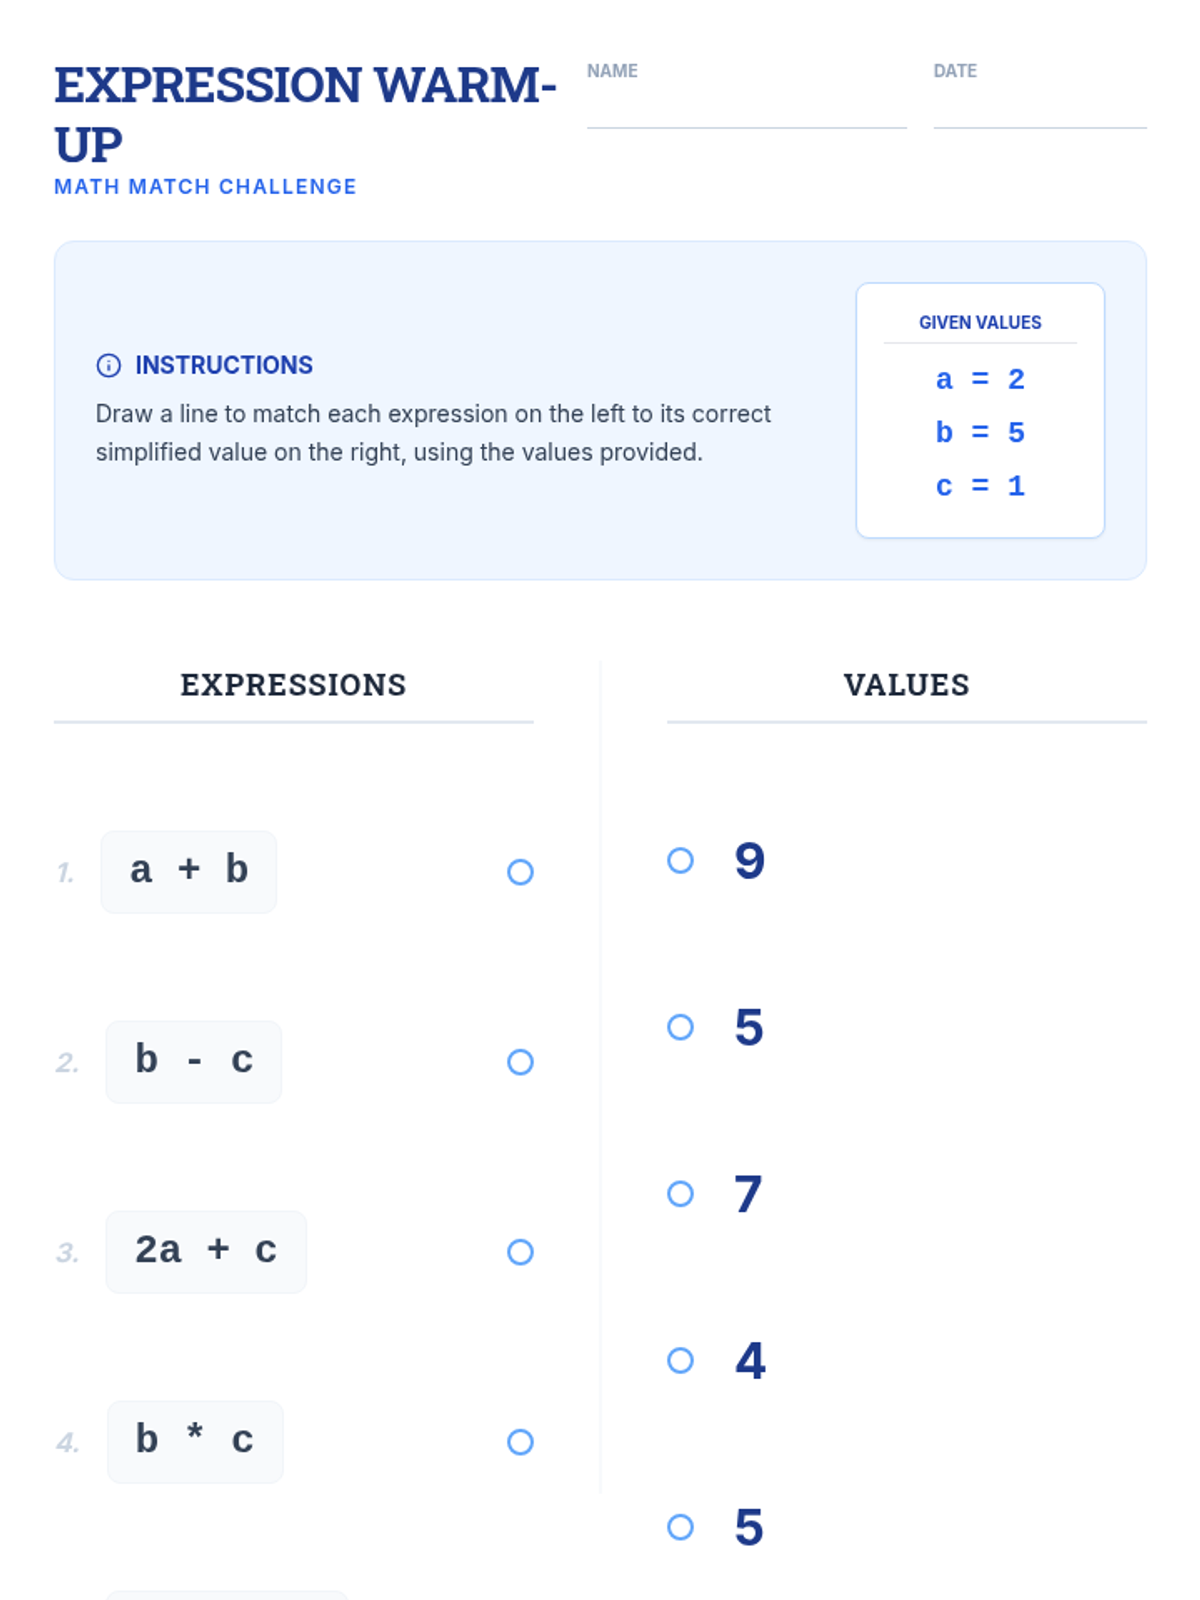The height and width of the screenshot is (1600, 1200).
Task: Click the circle beside value 7
Action: [680, 1194]
